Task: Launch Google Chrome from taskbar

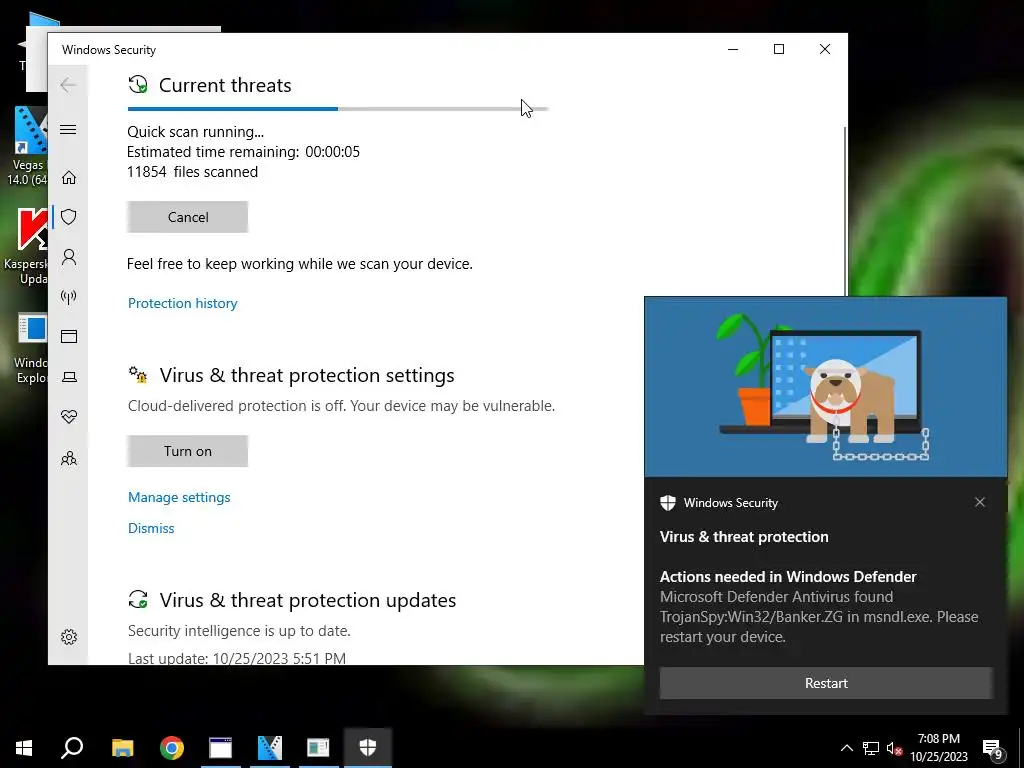Action: pos(172,748)
